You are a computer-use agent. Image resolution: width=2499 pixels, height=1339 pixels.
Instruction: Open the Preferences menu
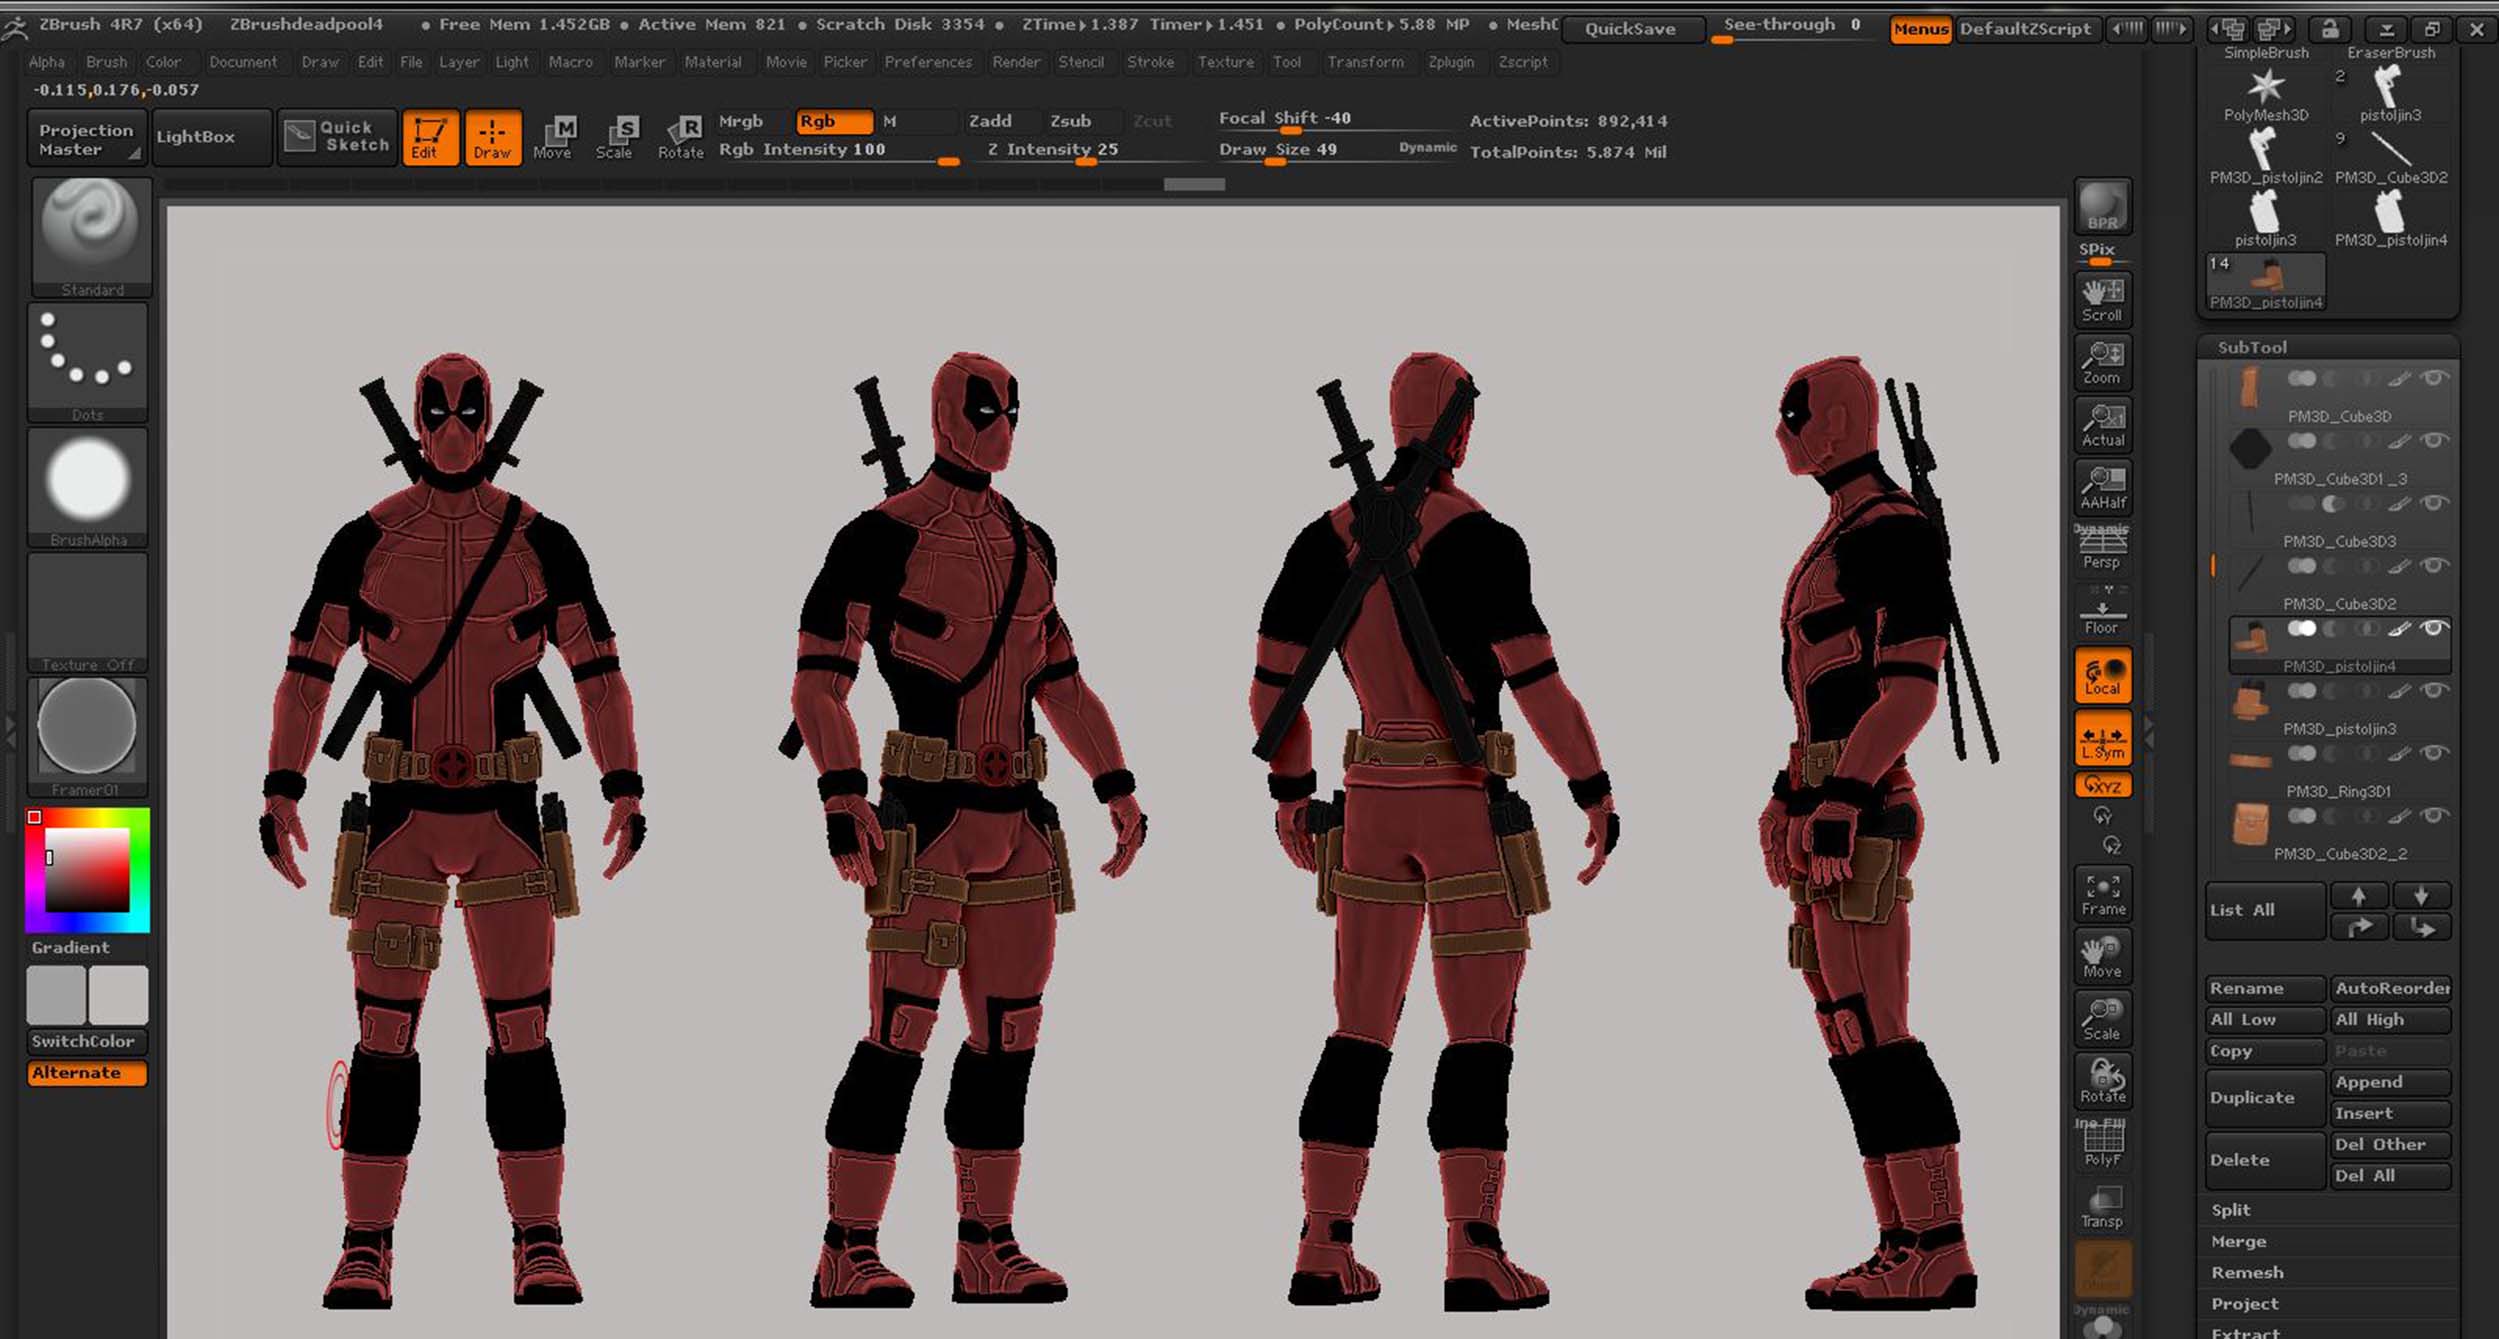(x=928, y=62)
